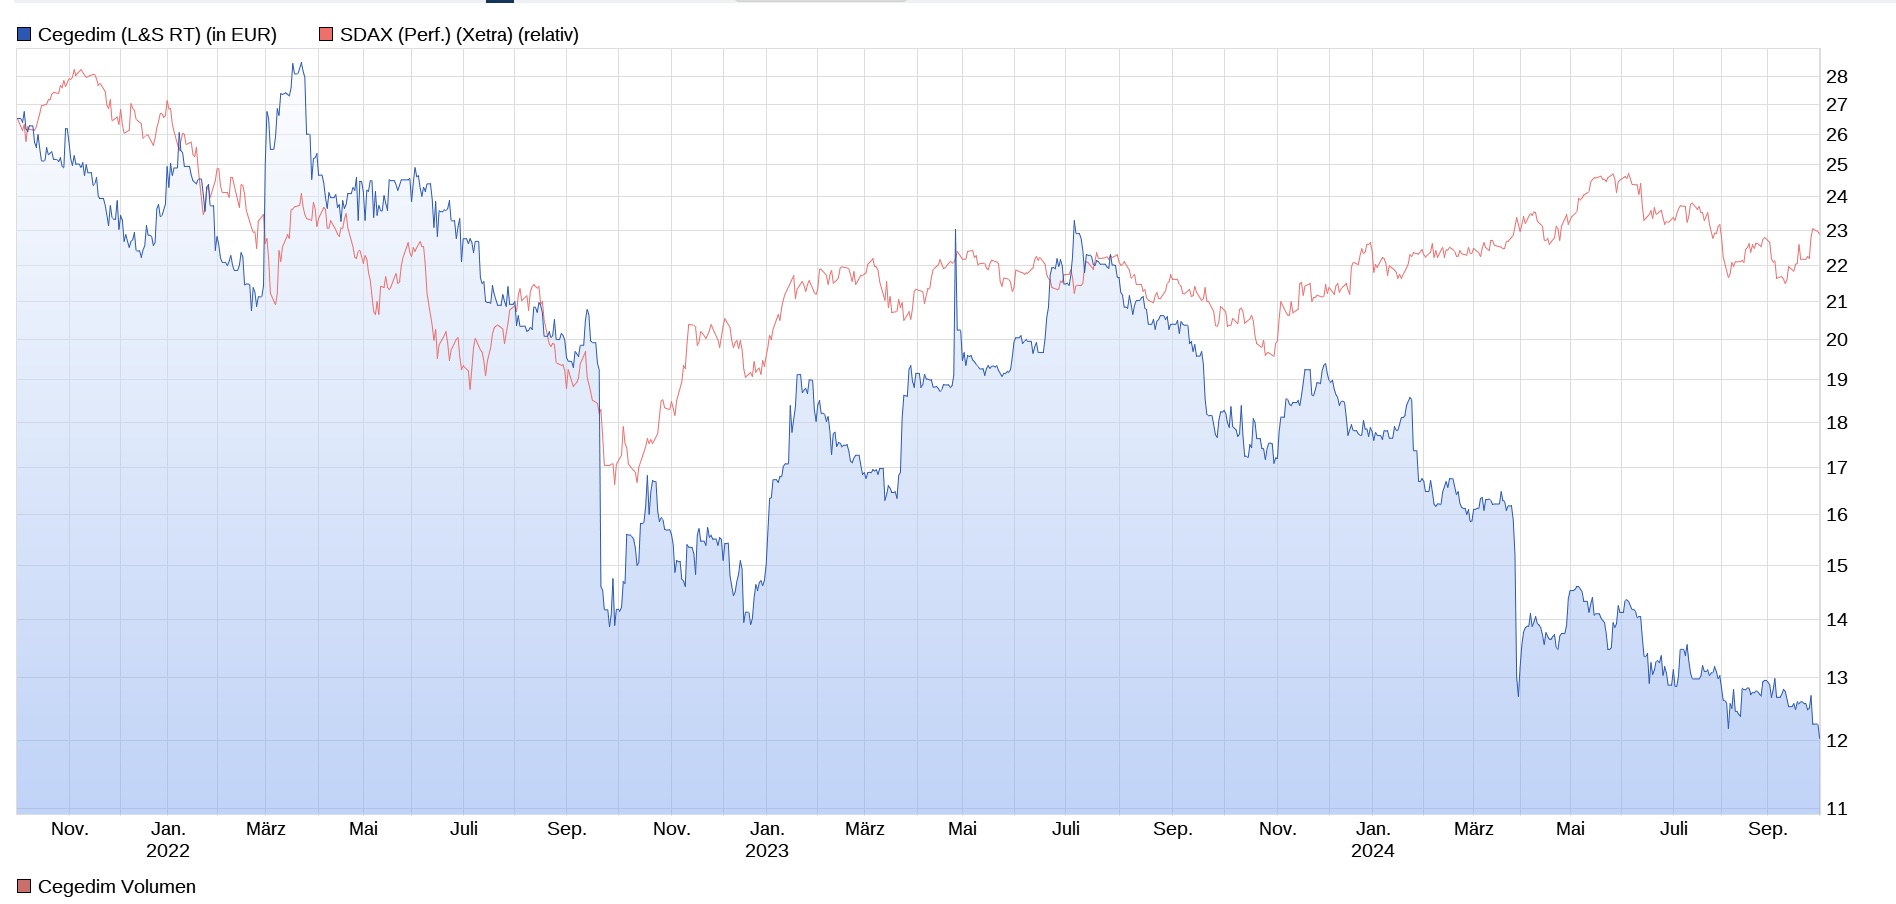1896x904 pixels.
Task: Click the price value 12 on the axis
Action: pyautogui.click(x=1837, y=741)
